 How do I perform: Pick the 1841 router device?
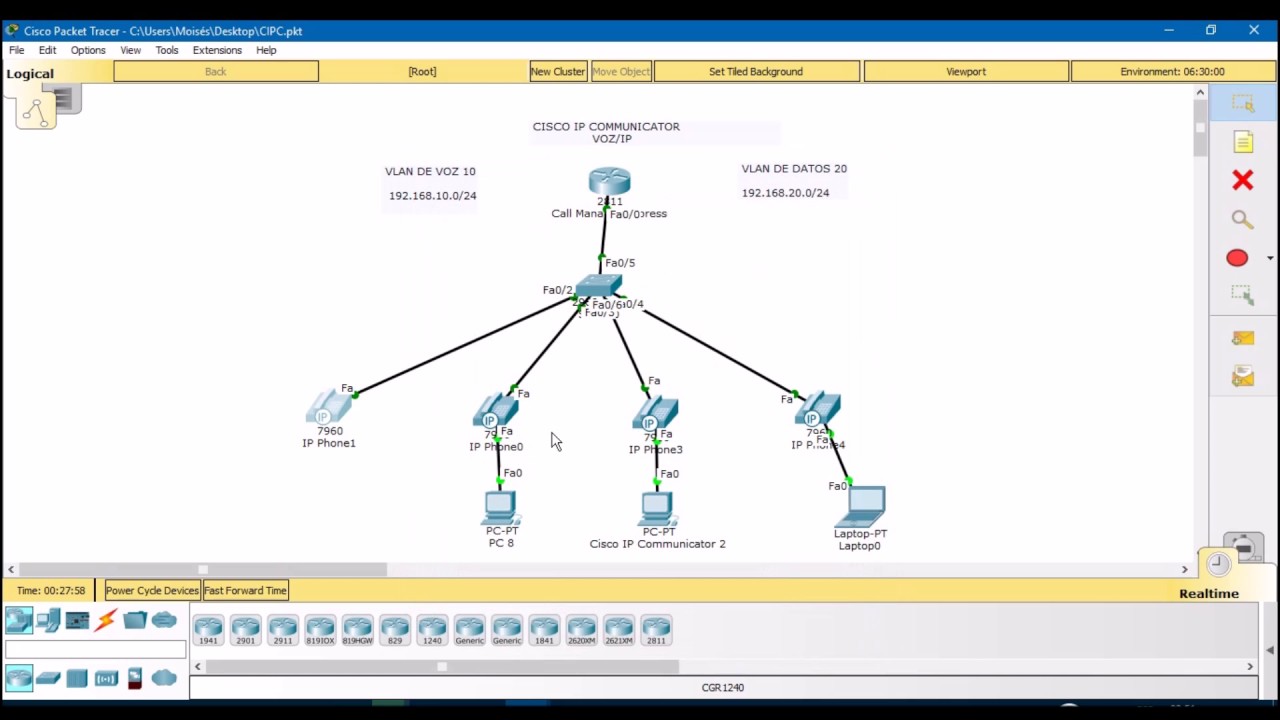pos(544,630)
